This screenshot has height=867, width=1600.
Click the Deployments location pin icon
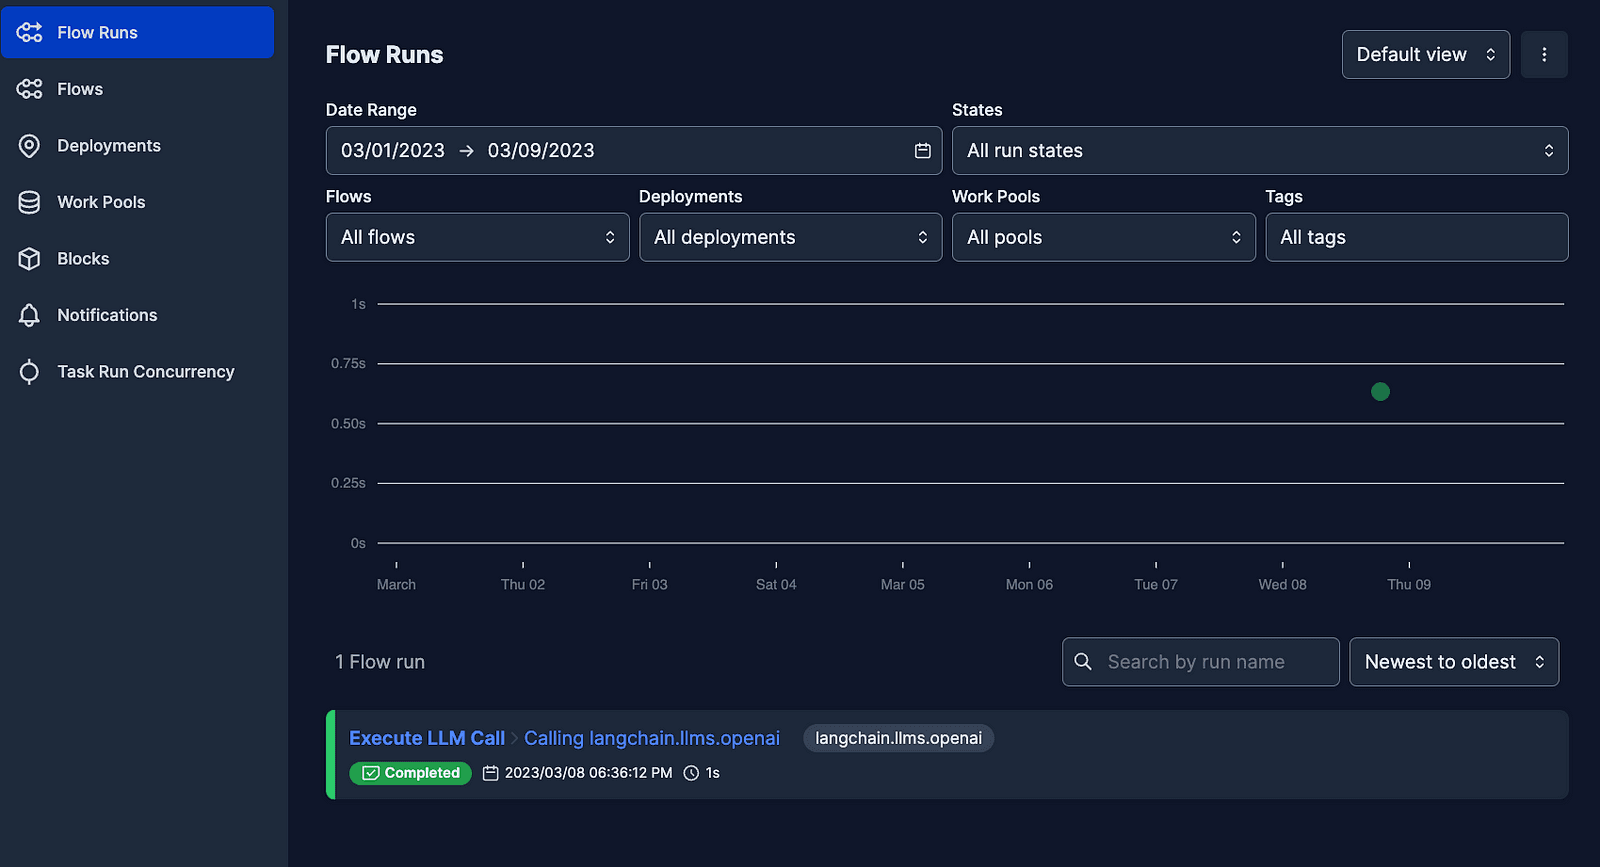(x=30, y=146)
